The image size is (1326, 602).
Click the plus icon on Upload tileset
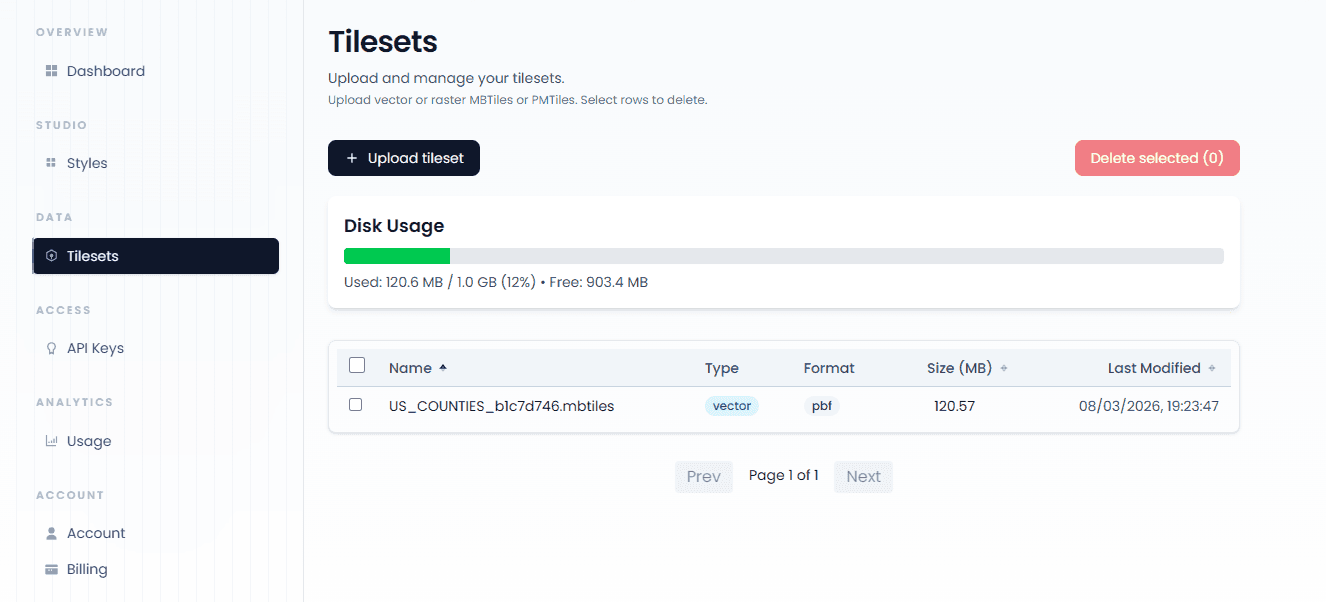click(351, 157)
